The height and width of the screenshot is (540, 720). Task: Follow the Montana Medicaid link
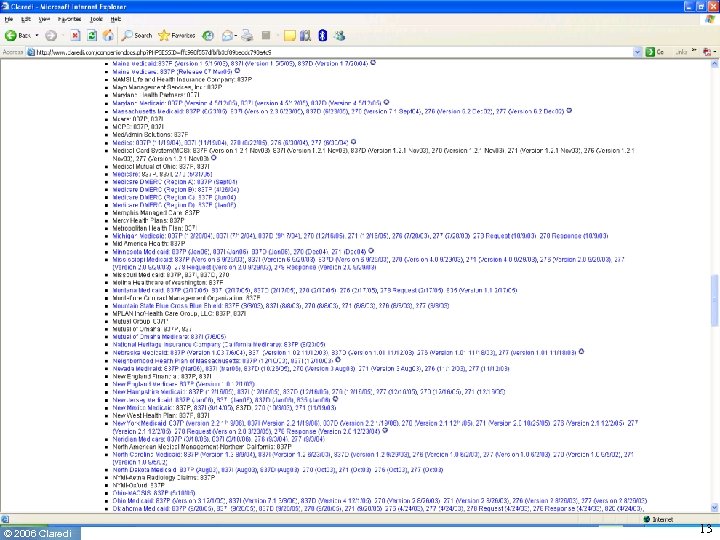[x=315, y=290]
